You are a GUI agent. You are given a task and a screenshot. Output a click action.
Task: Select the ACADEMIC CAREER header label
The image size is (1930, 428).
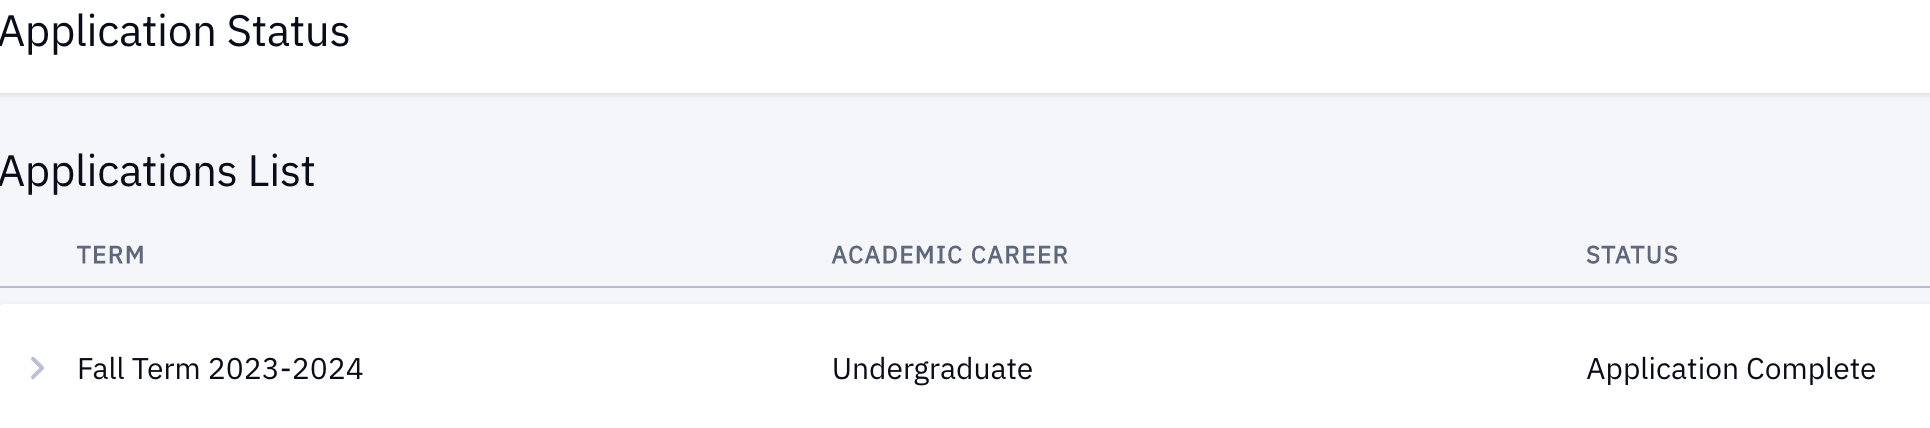tap(949, 255)
